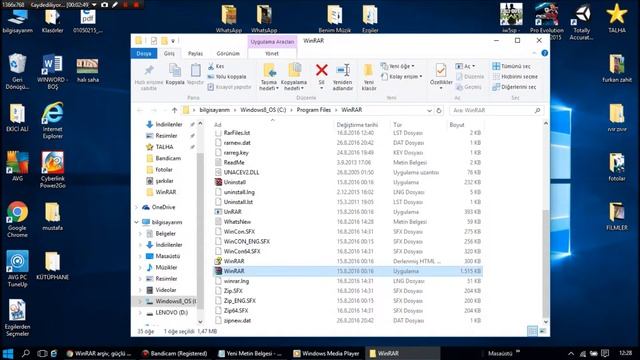Select the Zip64.SFX file
Viewport: 640px width, 360px height.
click(x=236, y=311)
